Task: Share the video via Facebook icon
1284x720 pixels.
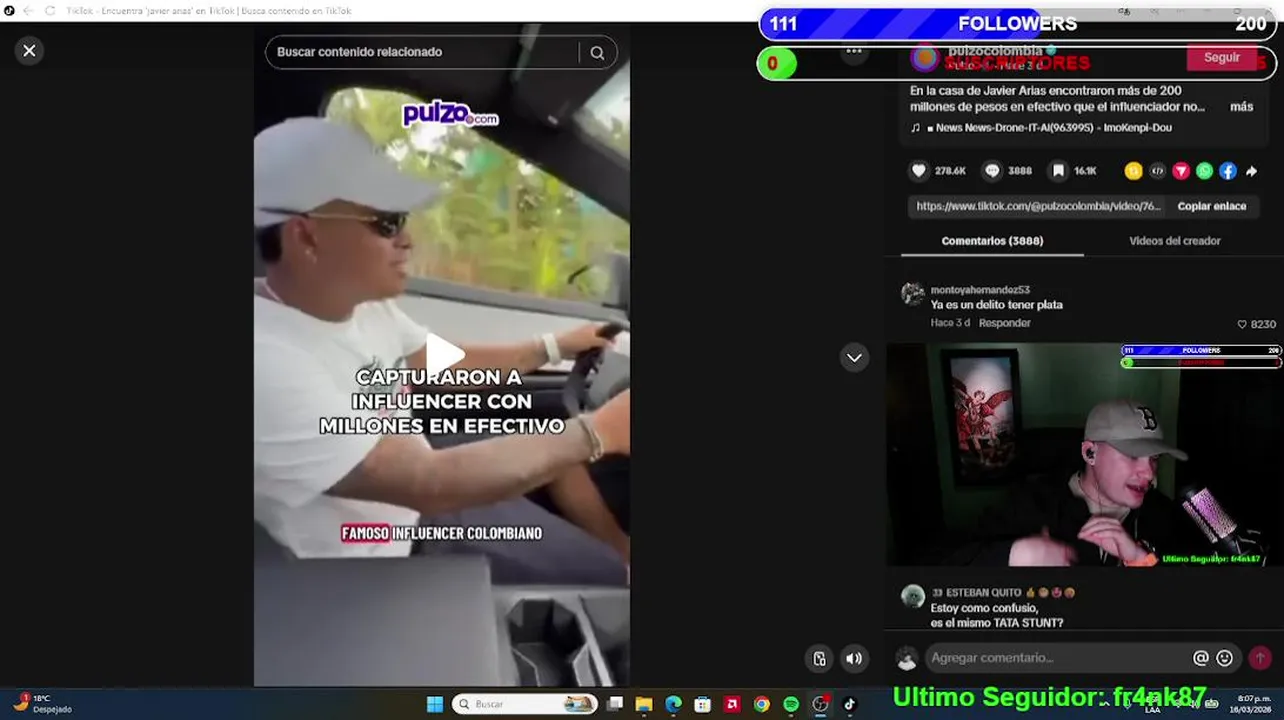Action: (1228, 171)
